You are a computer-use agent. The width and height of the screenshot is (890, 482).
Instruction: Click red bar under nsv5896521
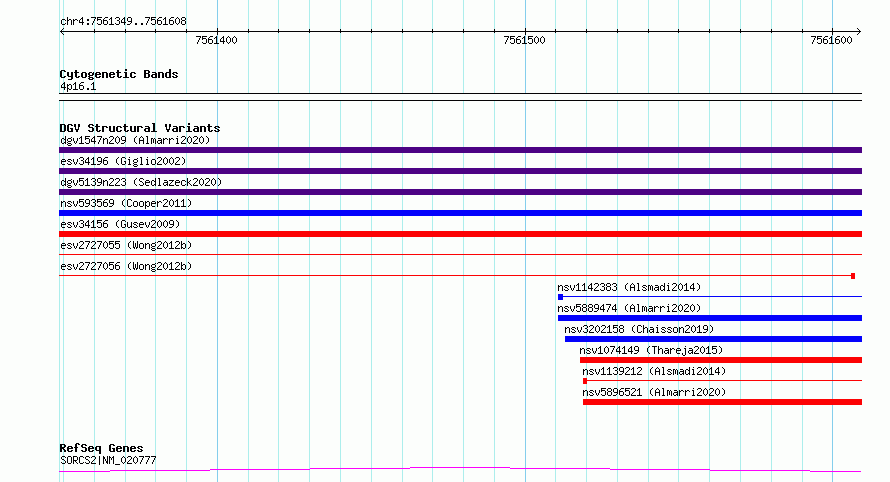723,402
